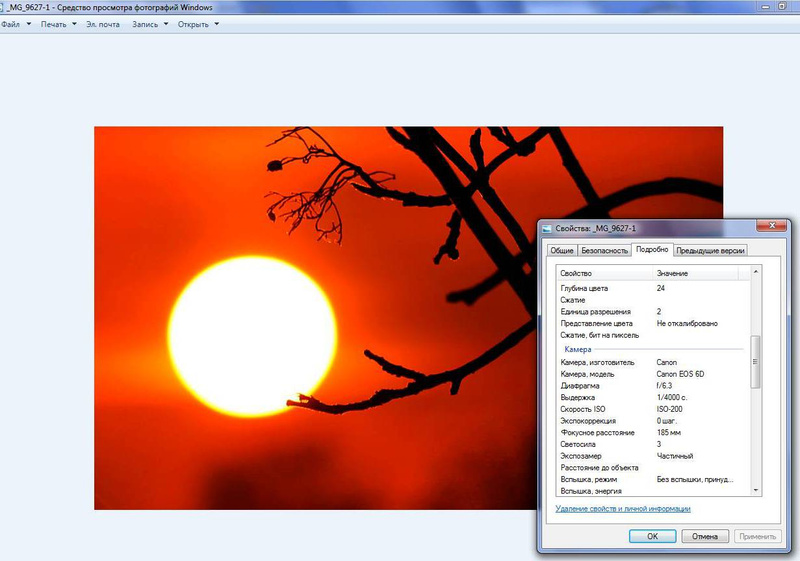The width and height of the screenshot is (800, 561).
Task: Click the Эл. почта toolbar item
Action: (x=103, y=24)
